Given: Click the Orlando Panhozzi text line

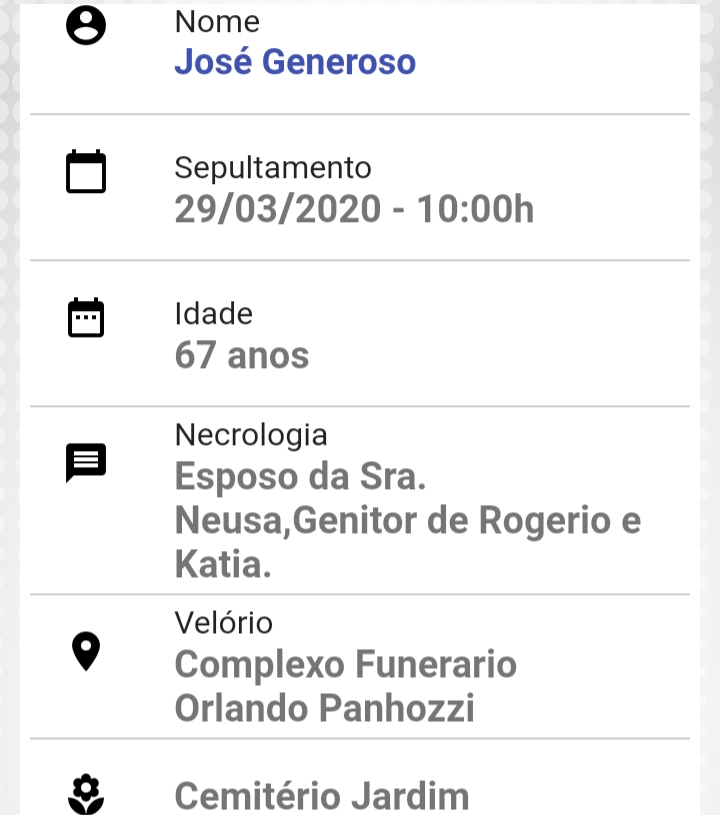Looking at the screenshot, I should pyautogui.click(x=325, y=708).
